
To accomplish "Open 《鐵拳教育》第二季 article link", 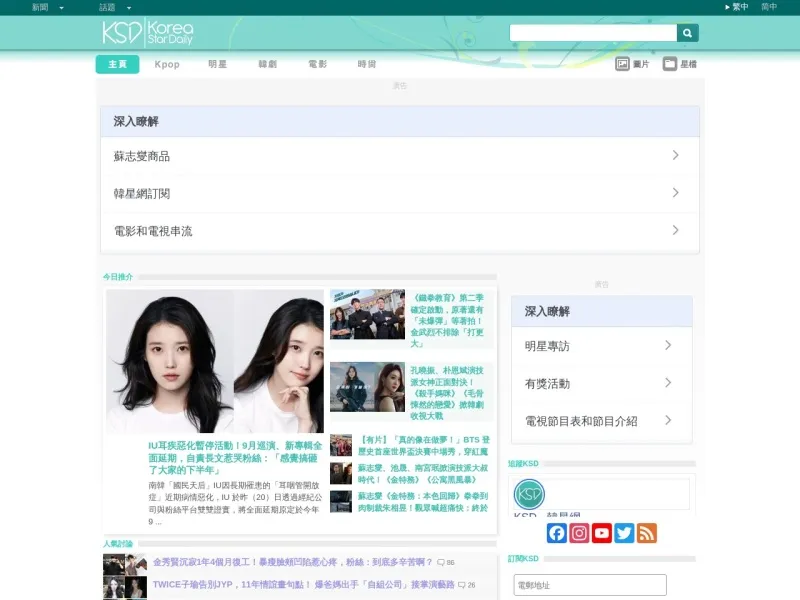I will pos(447,320).
